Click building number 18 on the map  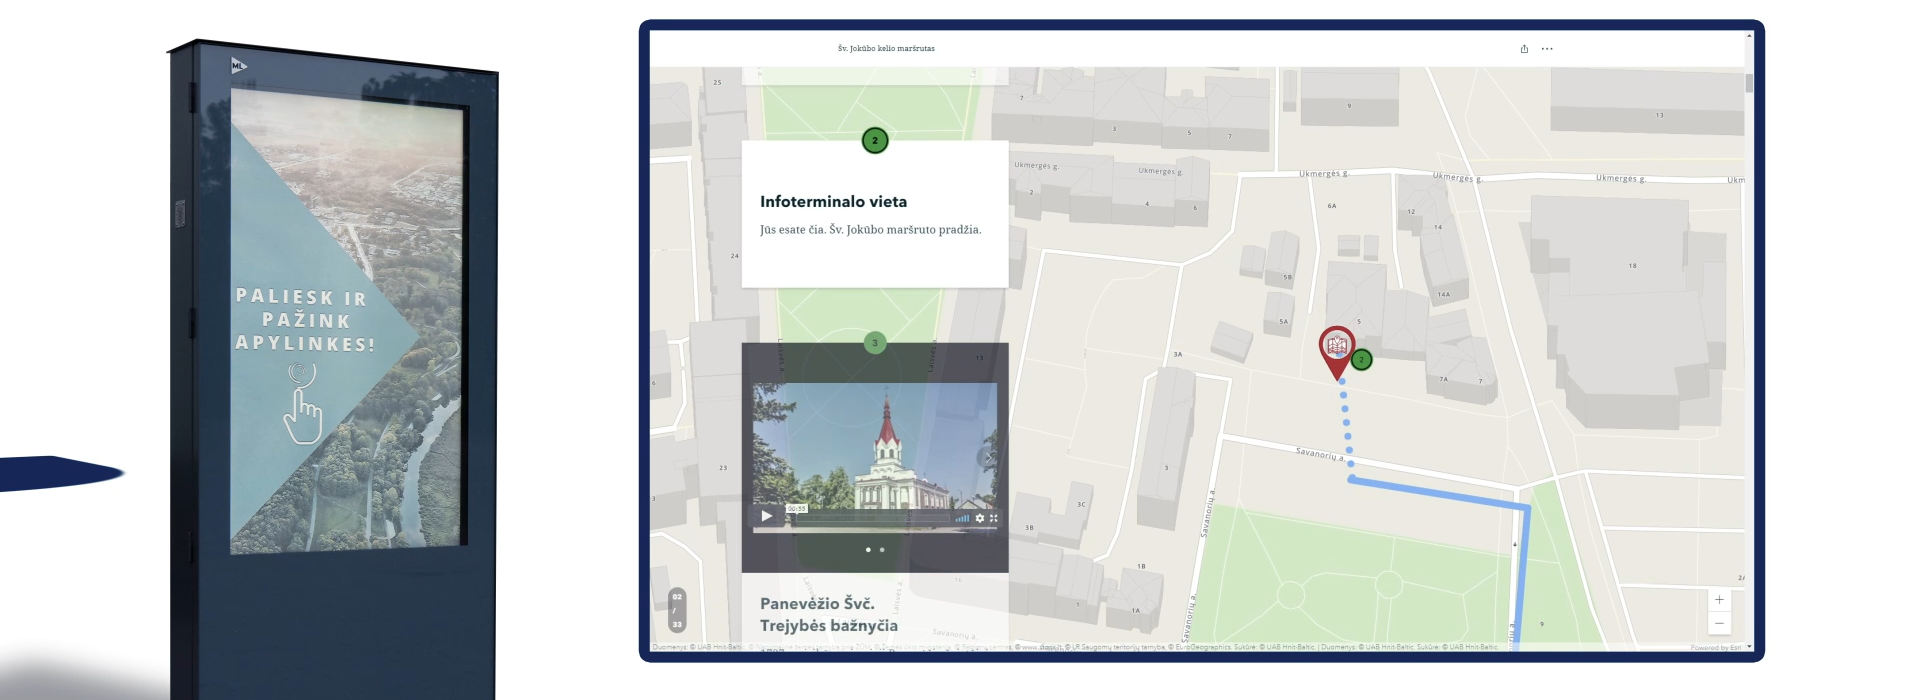(1632, 266)
